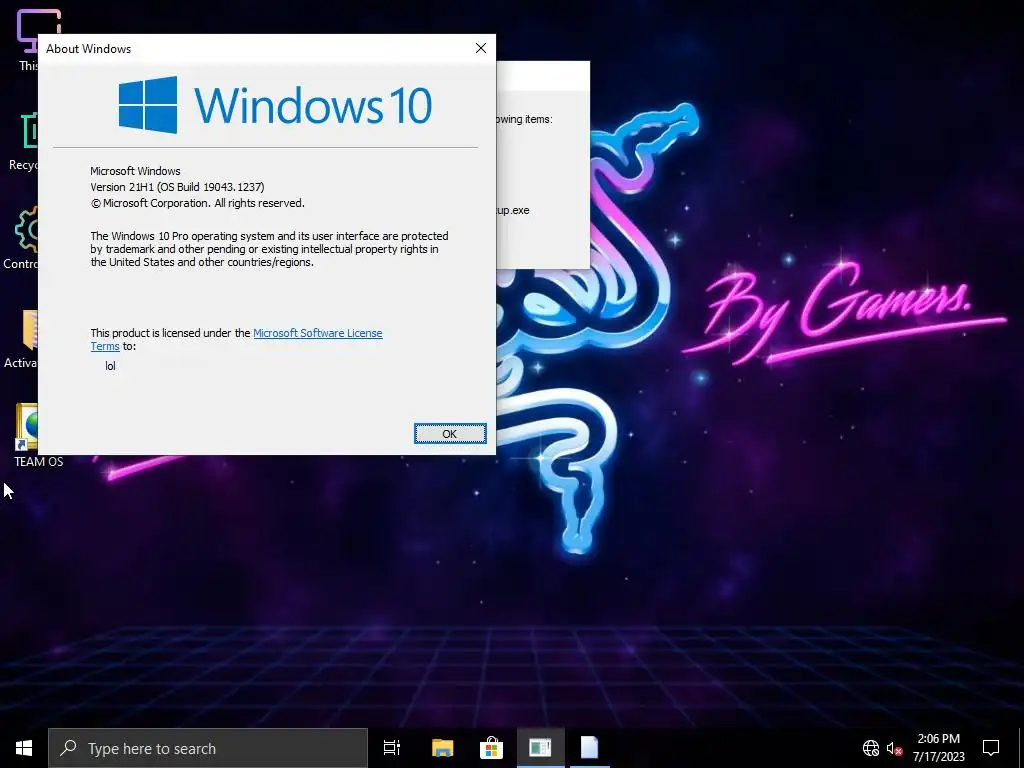Open the Windows Start menu
The image size is (1024, 768).
(24, 748)
